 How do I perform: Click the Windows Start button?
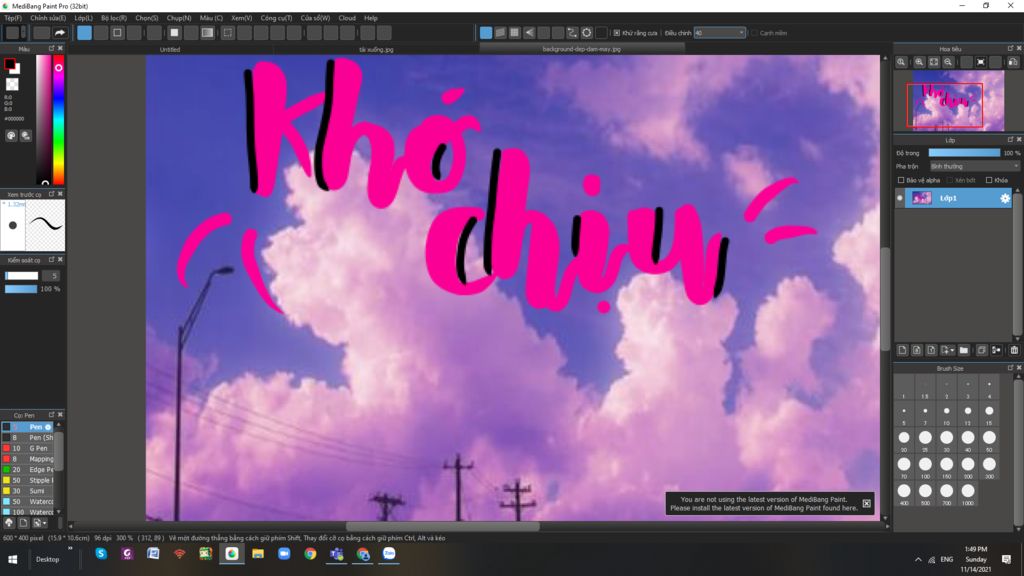coord(12,559)
